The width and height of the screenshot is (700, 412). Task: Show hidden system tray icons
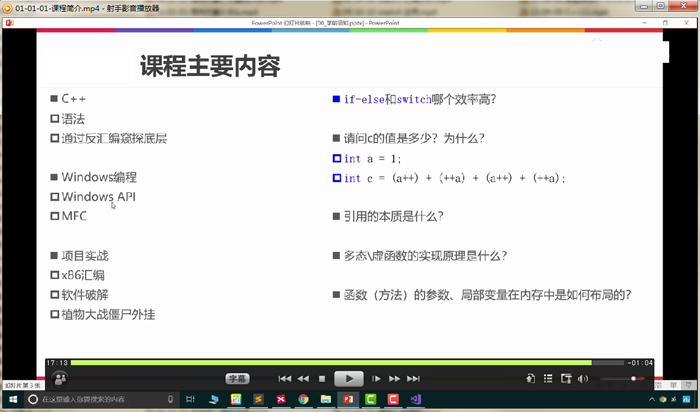click(x=652, y=399)
